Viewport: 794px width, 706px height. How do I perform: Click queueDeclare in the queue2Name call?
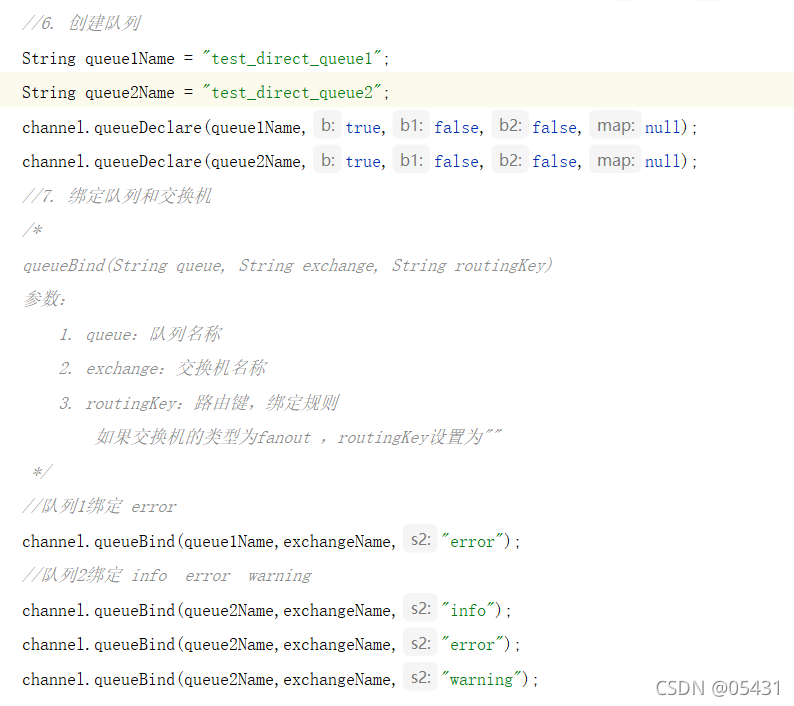(148, 162)
